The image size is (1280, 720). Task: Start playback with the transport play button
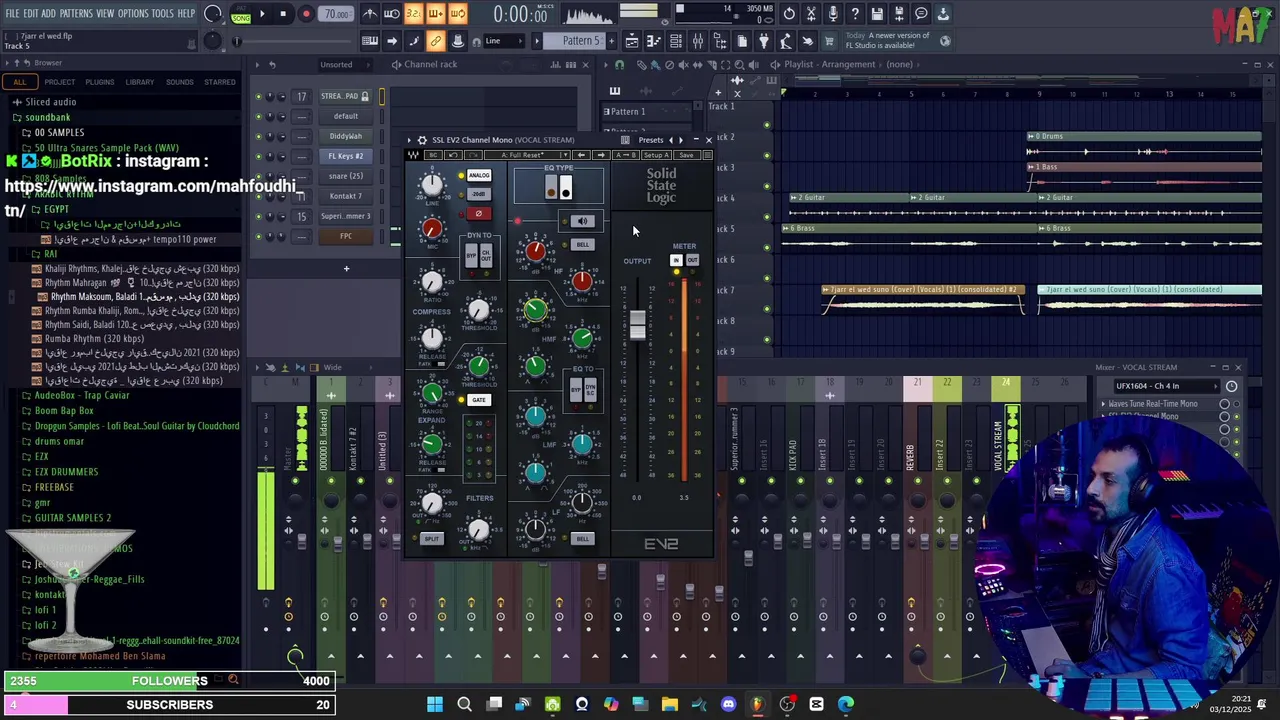[262, 14]
